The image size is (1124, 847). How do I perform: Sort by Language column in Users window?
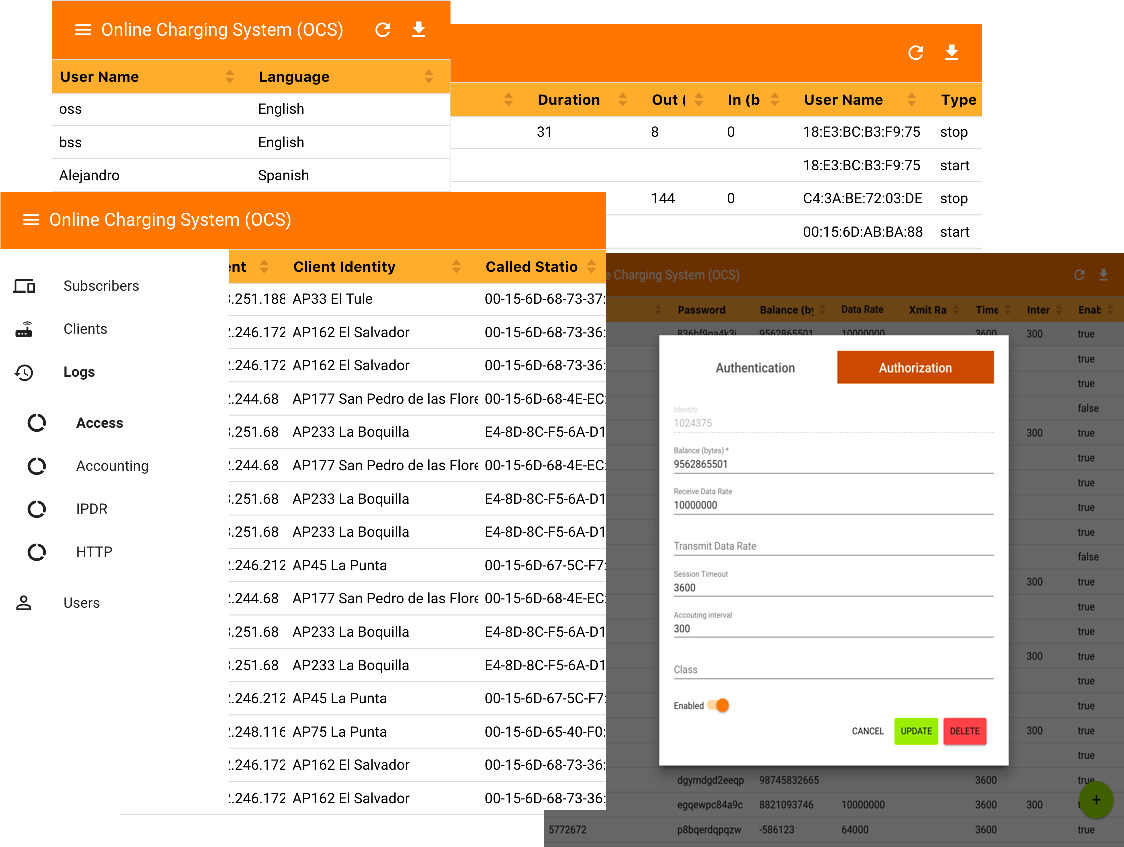click(429, 77)
